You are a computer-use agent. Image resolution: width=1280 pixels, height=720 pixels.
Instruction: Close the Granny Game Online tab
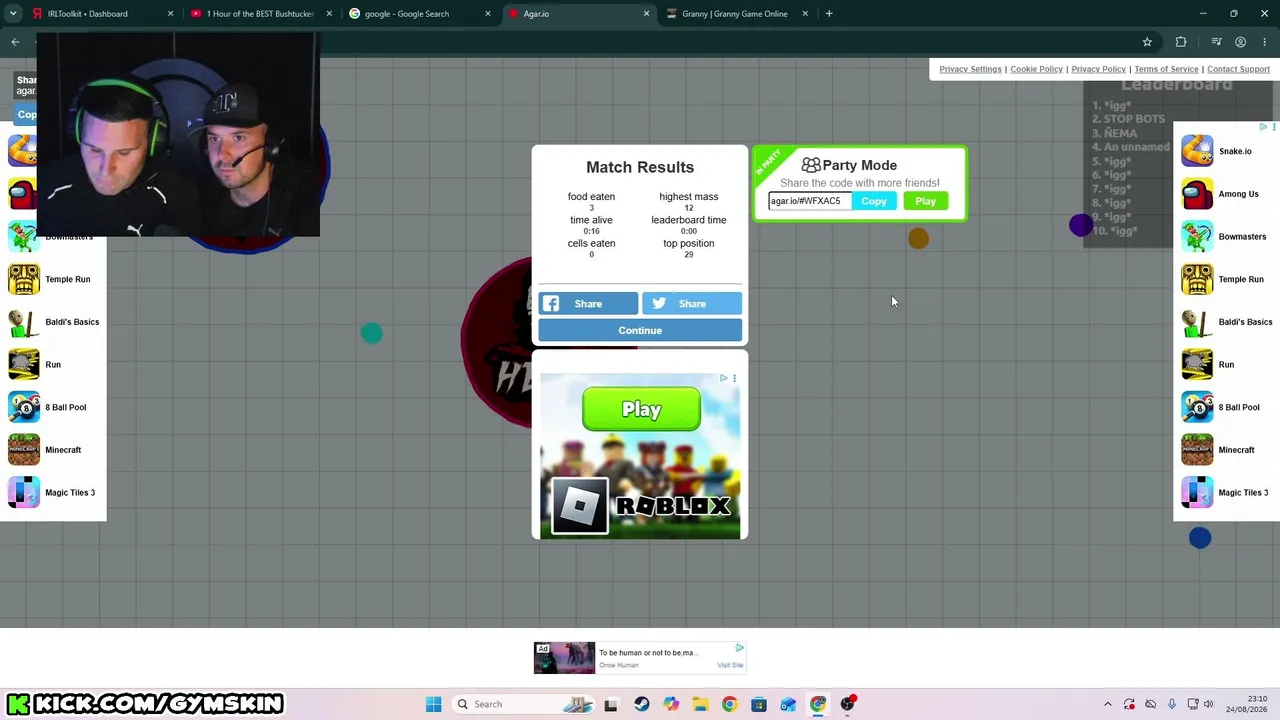804,14
